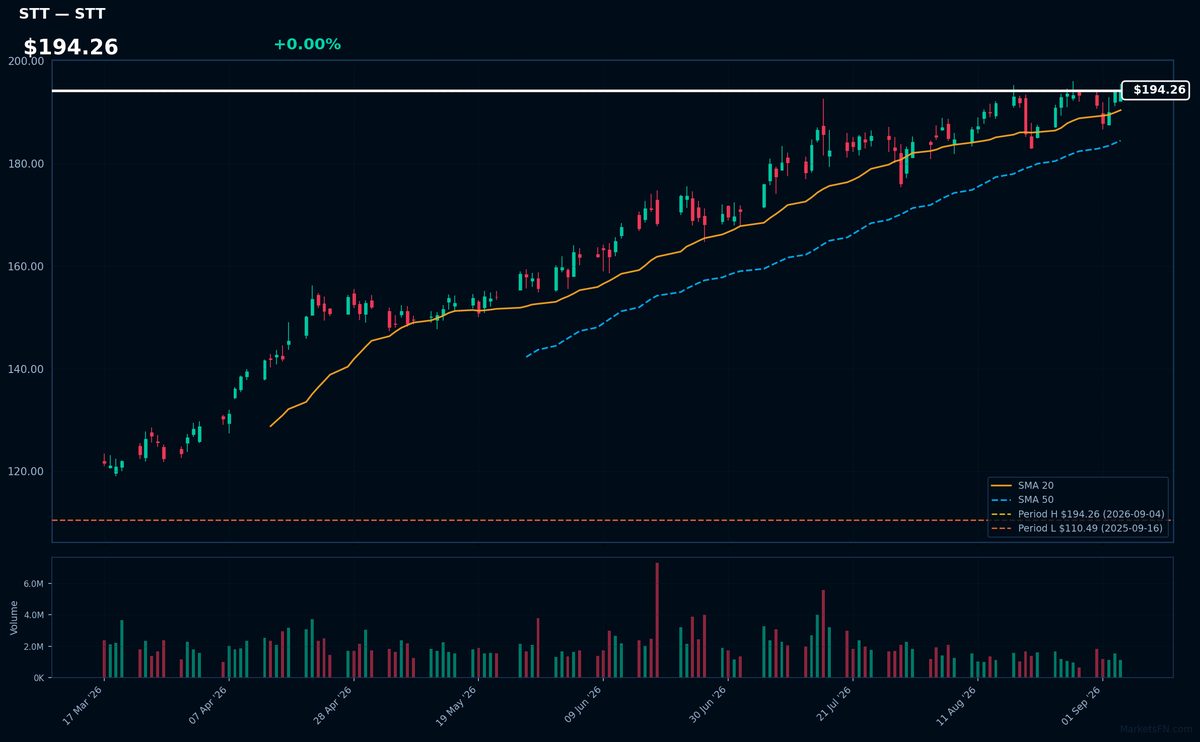This screenshot has height=742, width=1200.
Task: Click the 4.0M volume axis label
Action: [x=34, y=615]
